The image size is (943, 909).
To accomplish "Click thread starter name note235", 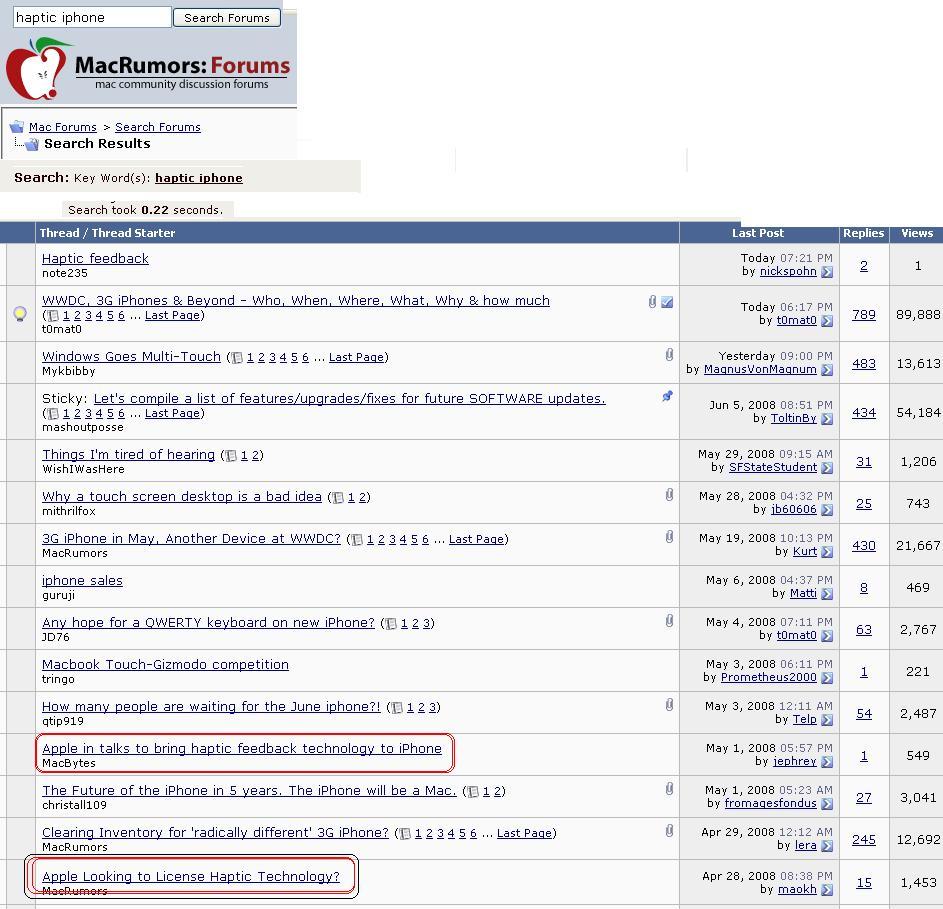I will pyautogui.click(x=65, y=273).
